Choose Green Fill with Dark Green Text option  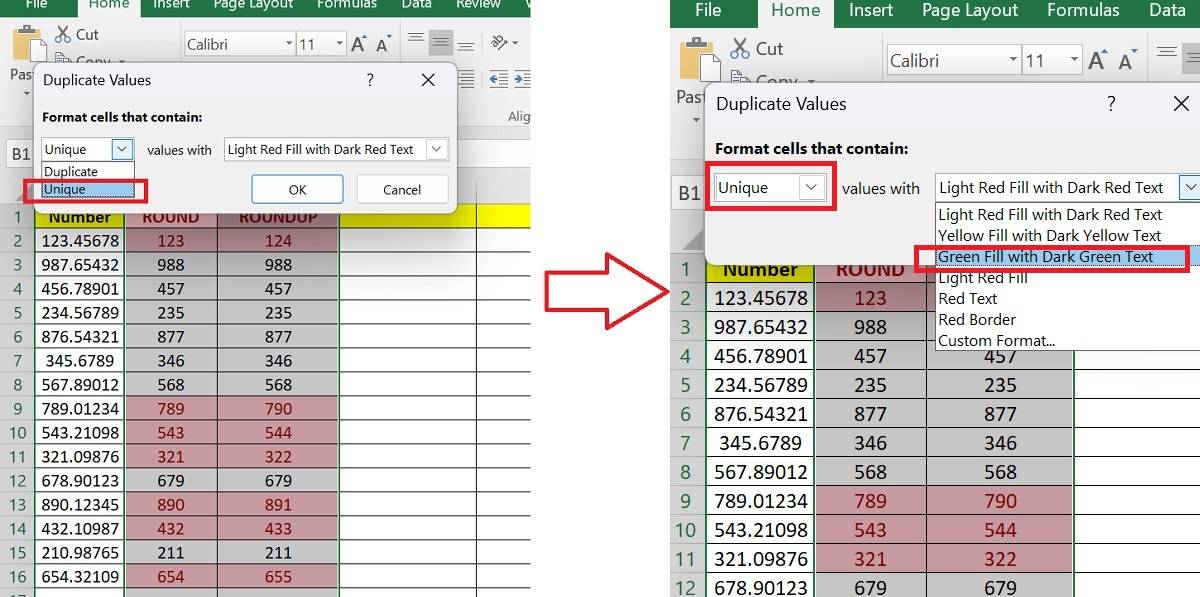click(1045, 257)
